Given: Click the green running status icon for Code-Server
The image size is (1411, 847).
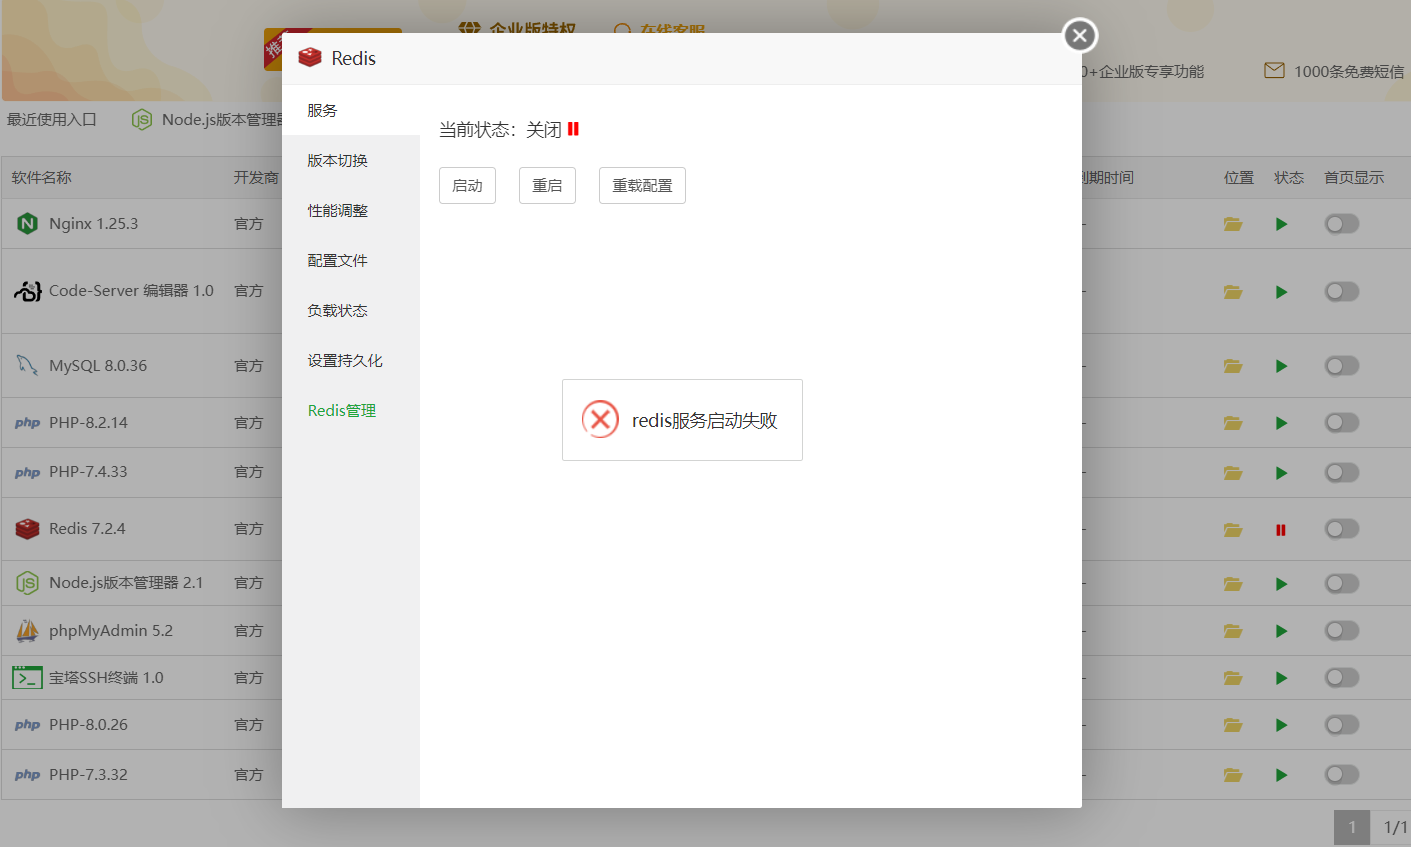Looking at the screenshot, I should 1281,292.
